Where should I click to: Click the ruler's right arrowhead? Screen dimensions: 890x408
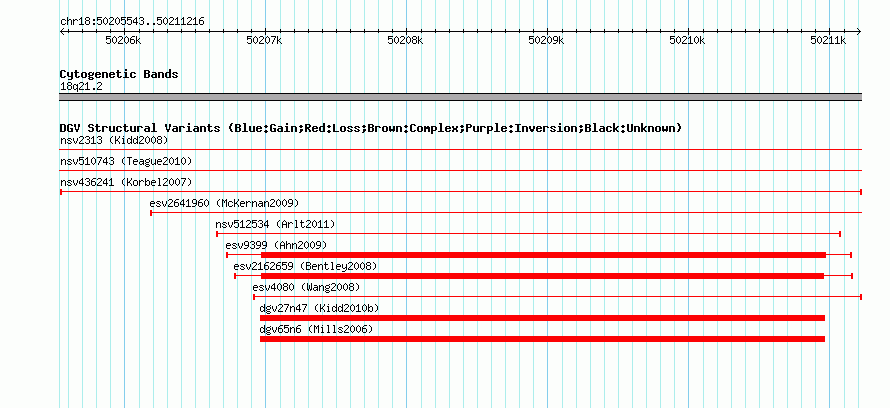pyautogui.click(x=859, y=31)
